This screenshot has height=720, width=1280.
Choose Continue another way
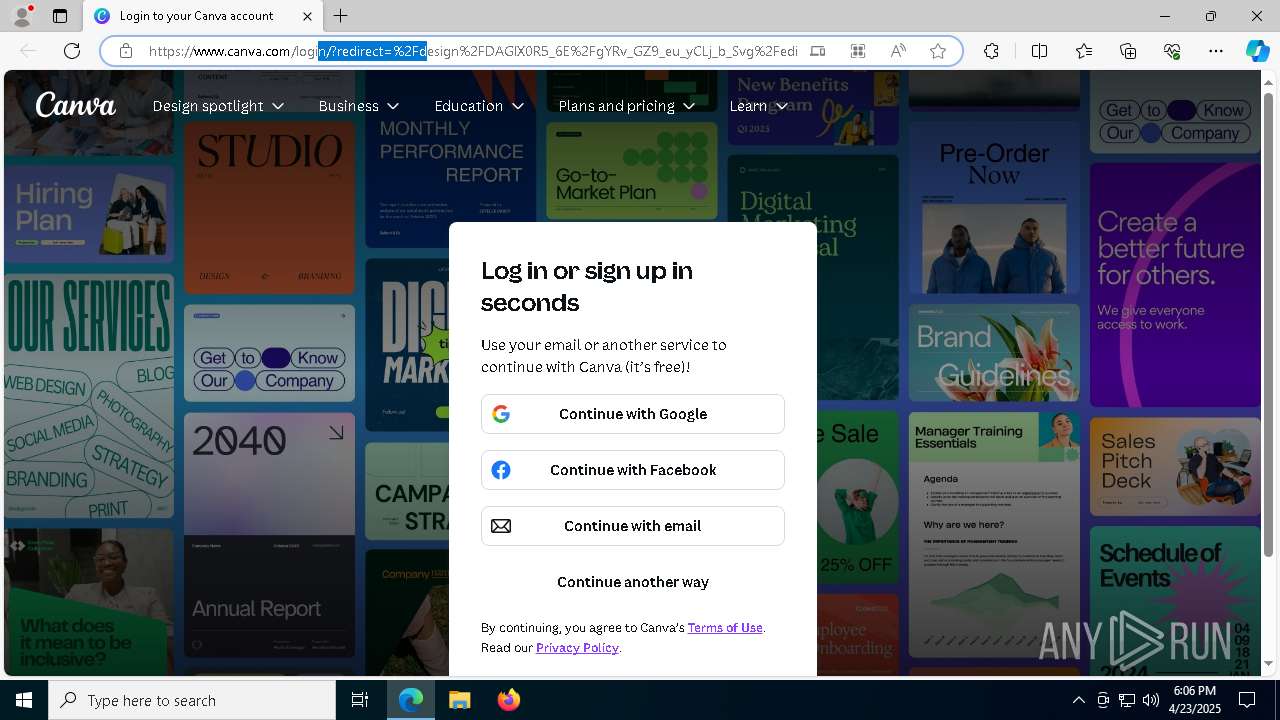[633, 582]
